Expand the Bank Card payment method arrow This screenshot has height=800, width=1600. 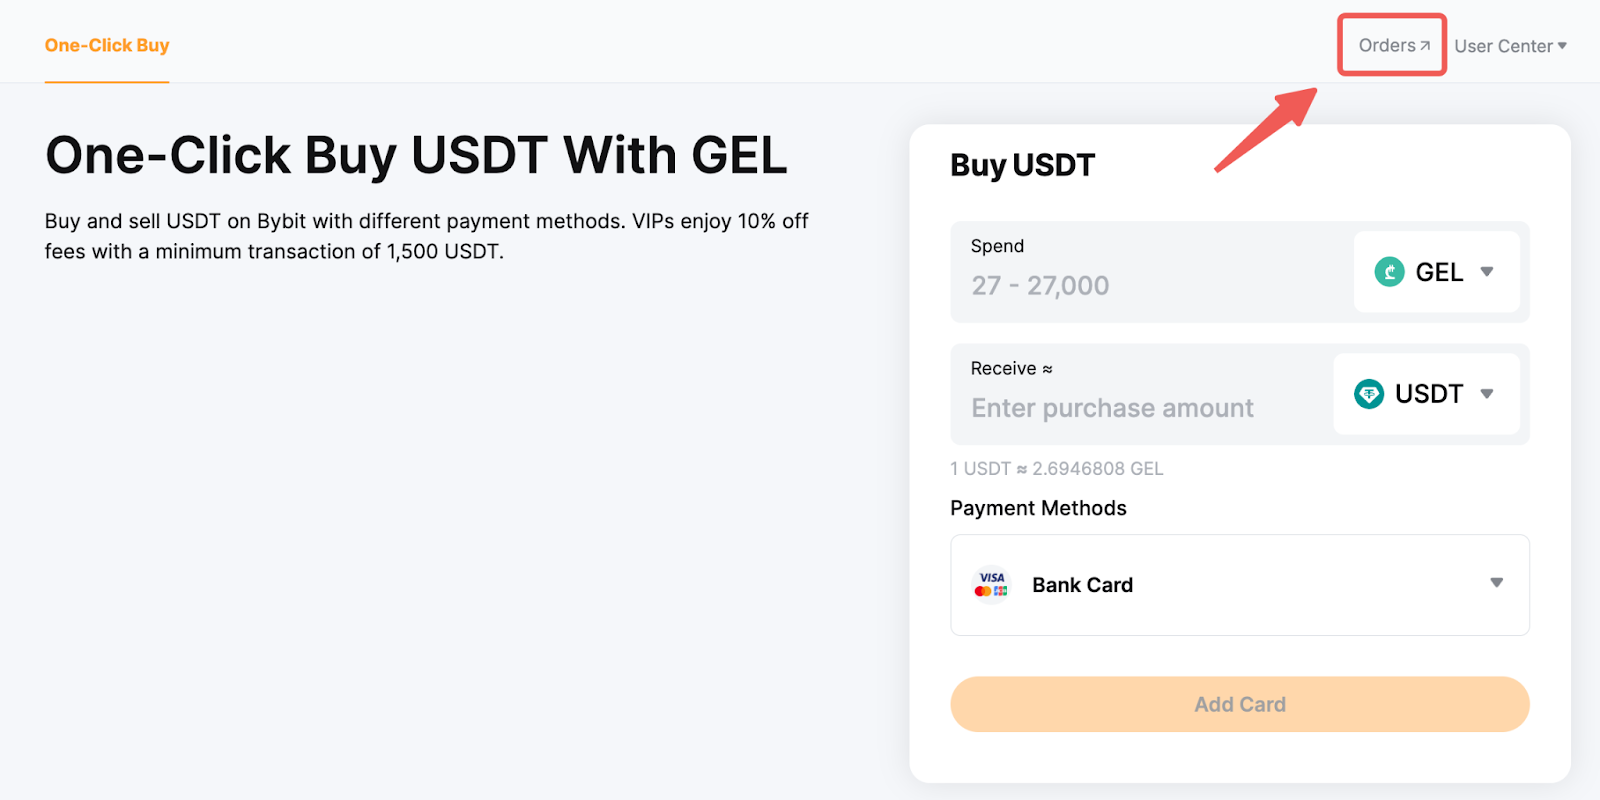(x=1496, y=583)
